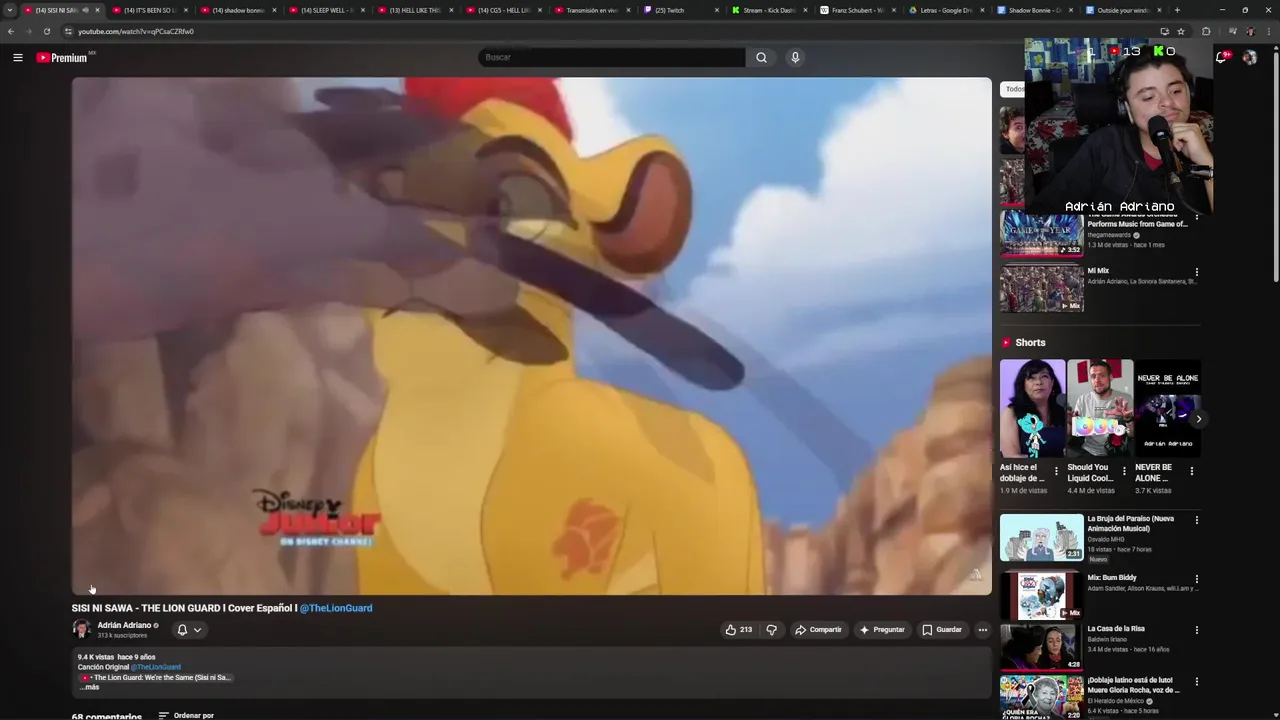
Task: Open options for Mix: Bum Biddy
Action: (x=1196, y=579)
